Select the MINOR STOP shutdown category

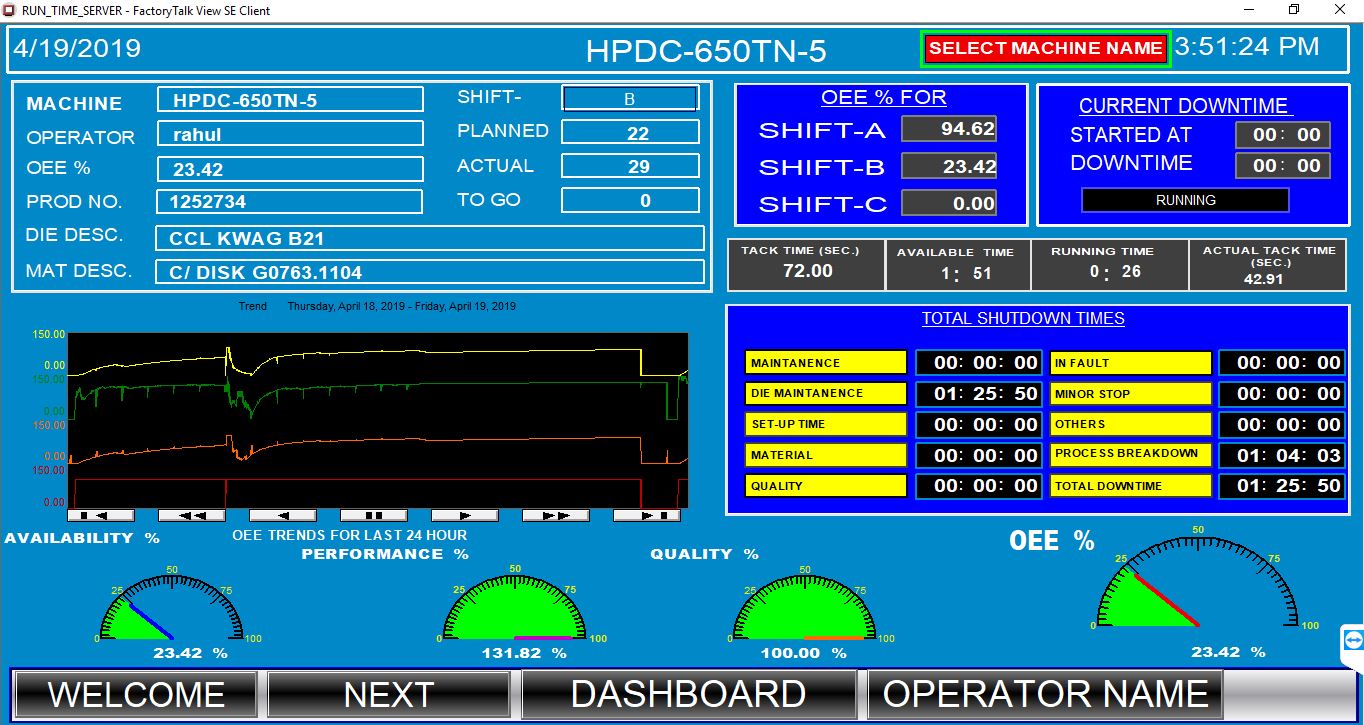coord(1130,393)
